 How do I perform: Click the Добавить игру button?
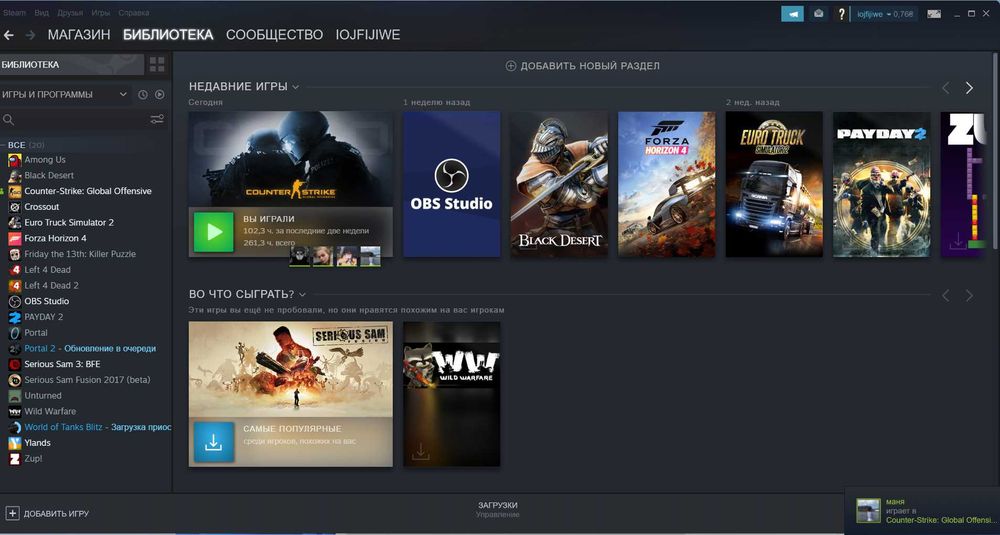pos(48,513)
